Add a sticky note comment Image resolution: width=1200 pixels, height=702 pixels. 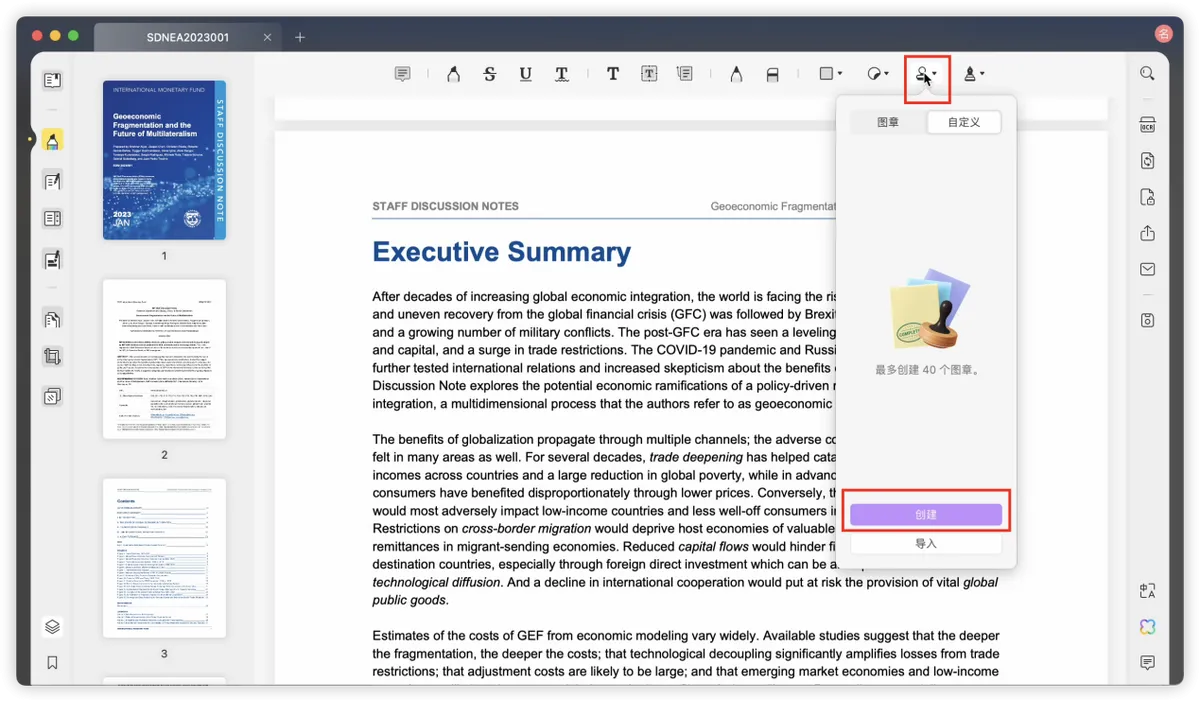click(402, 74)
